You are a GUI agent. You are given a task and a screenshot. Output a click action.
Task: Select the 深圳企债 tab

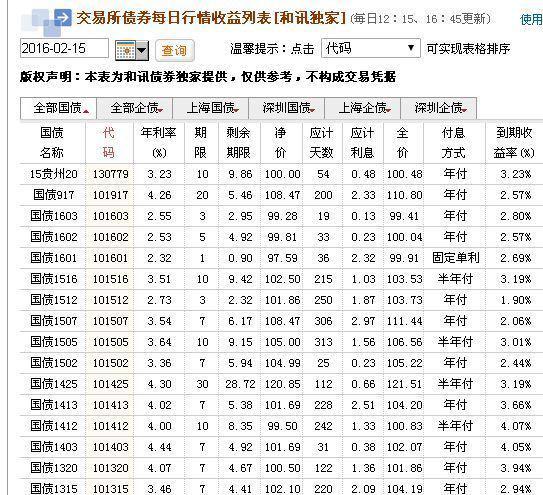pyautogui.click(x=439, y=108)
